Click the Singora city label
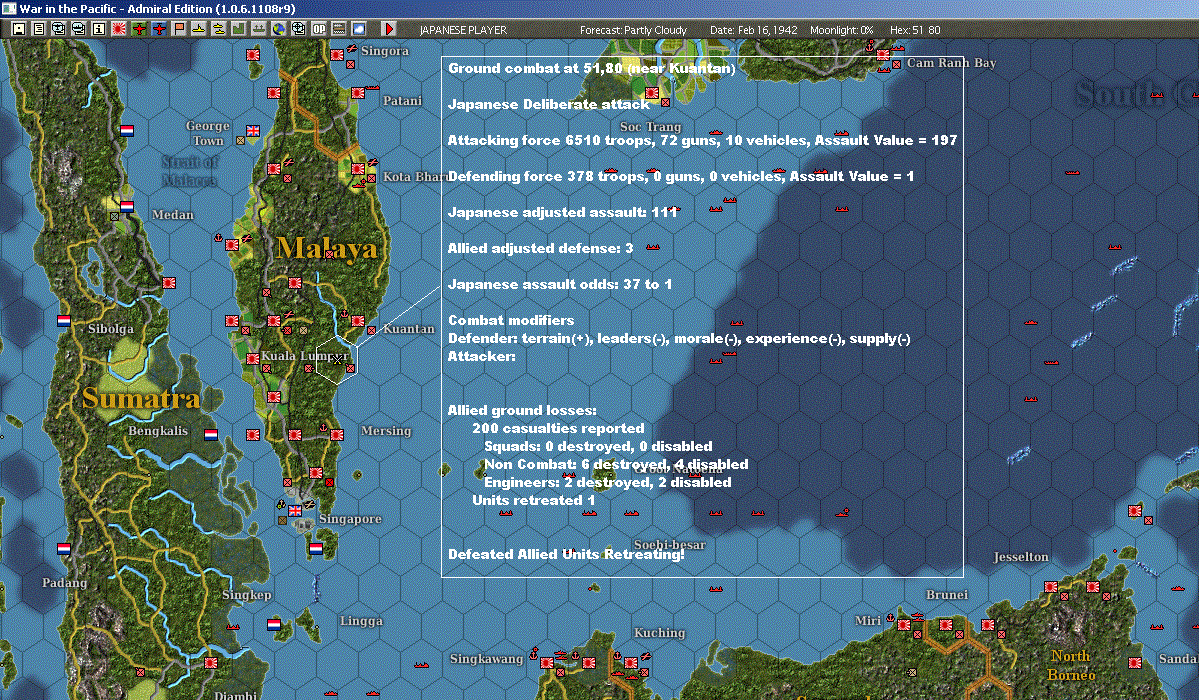The width and height of the screenshot is (1199, 700). 385,51
